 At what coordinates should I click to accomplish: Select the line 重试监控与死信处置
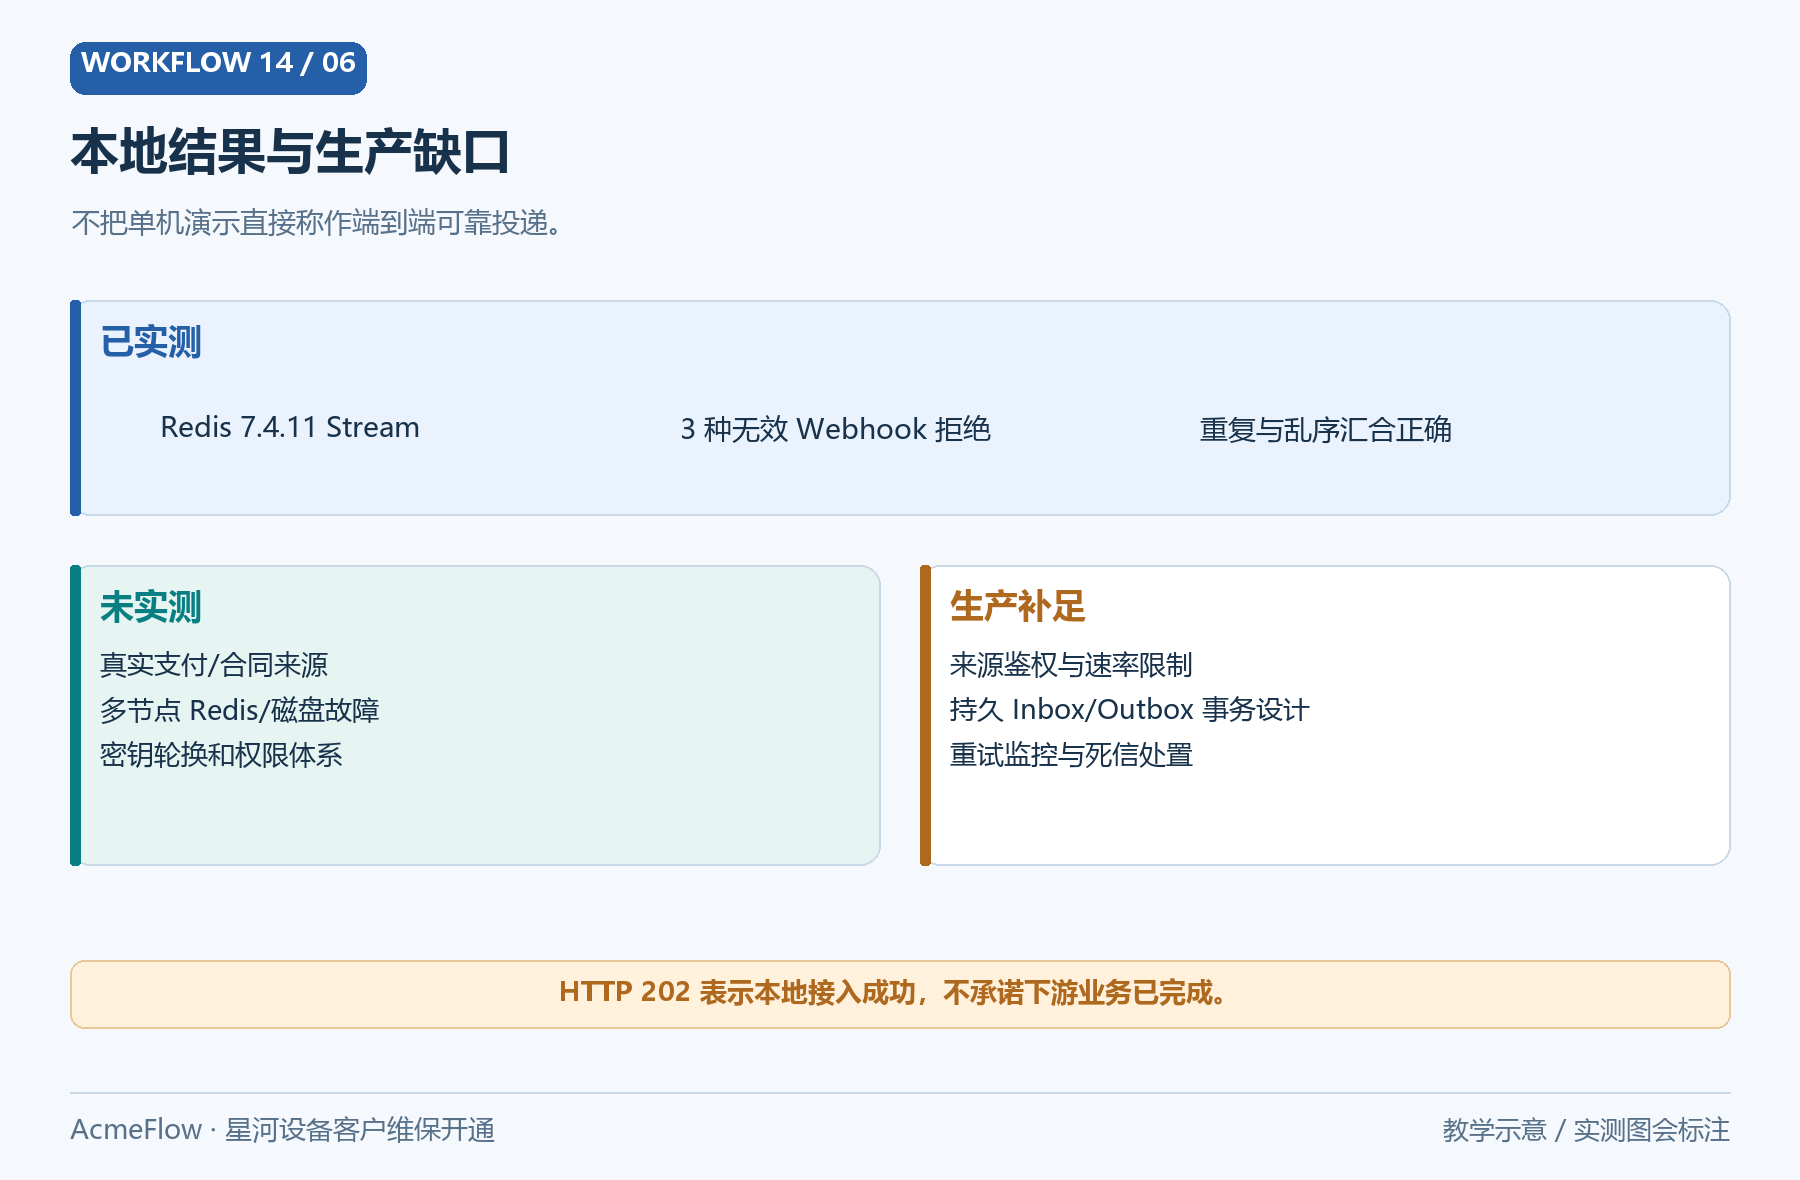coord(1071,755)
